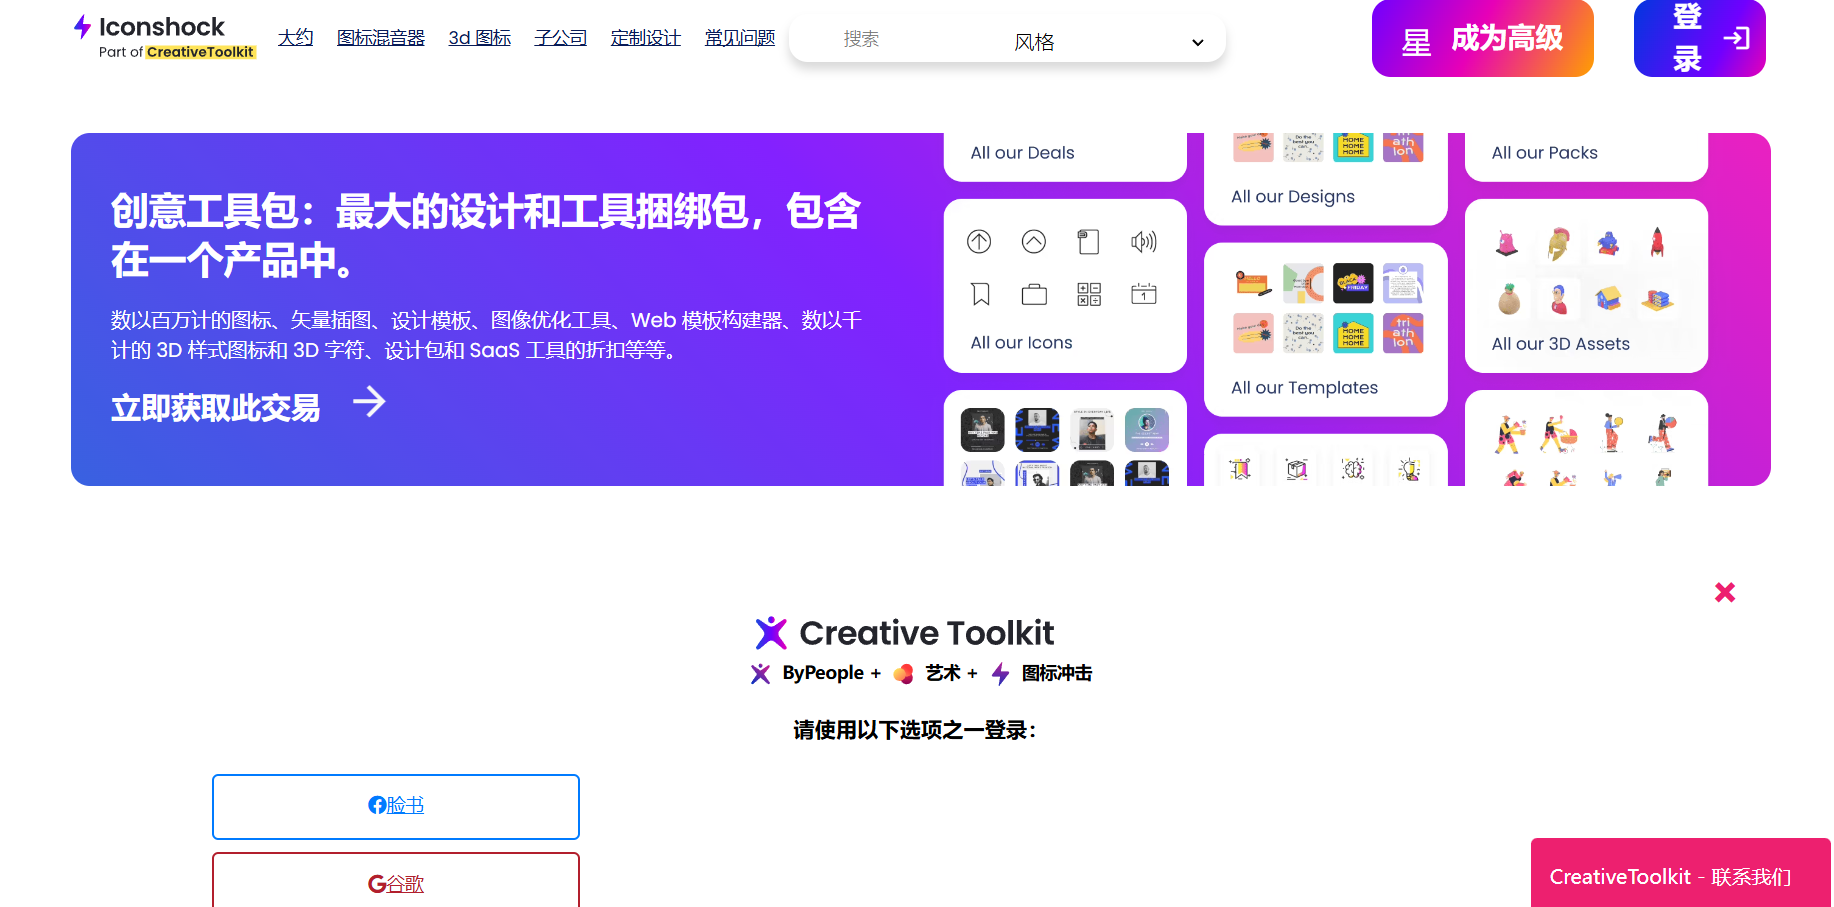Click the grid squares icon in Icons card
Screen dimensions: 1834x907
tap(1089, 294)
